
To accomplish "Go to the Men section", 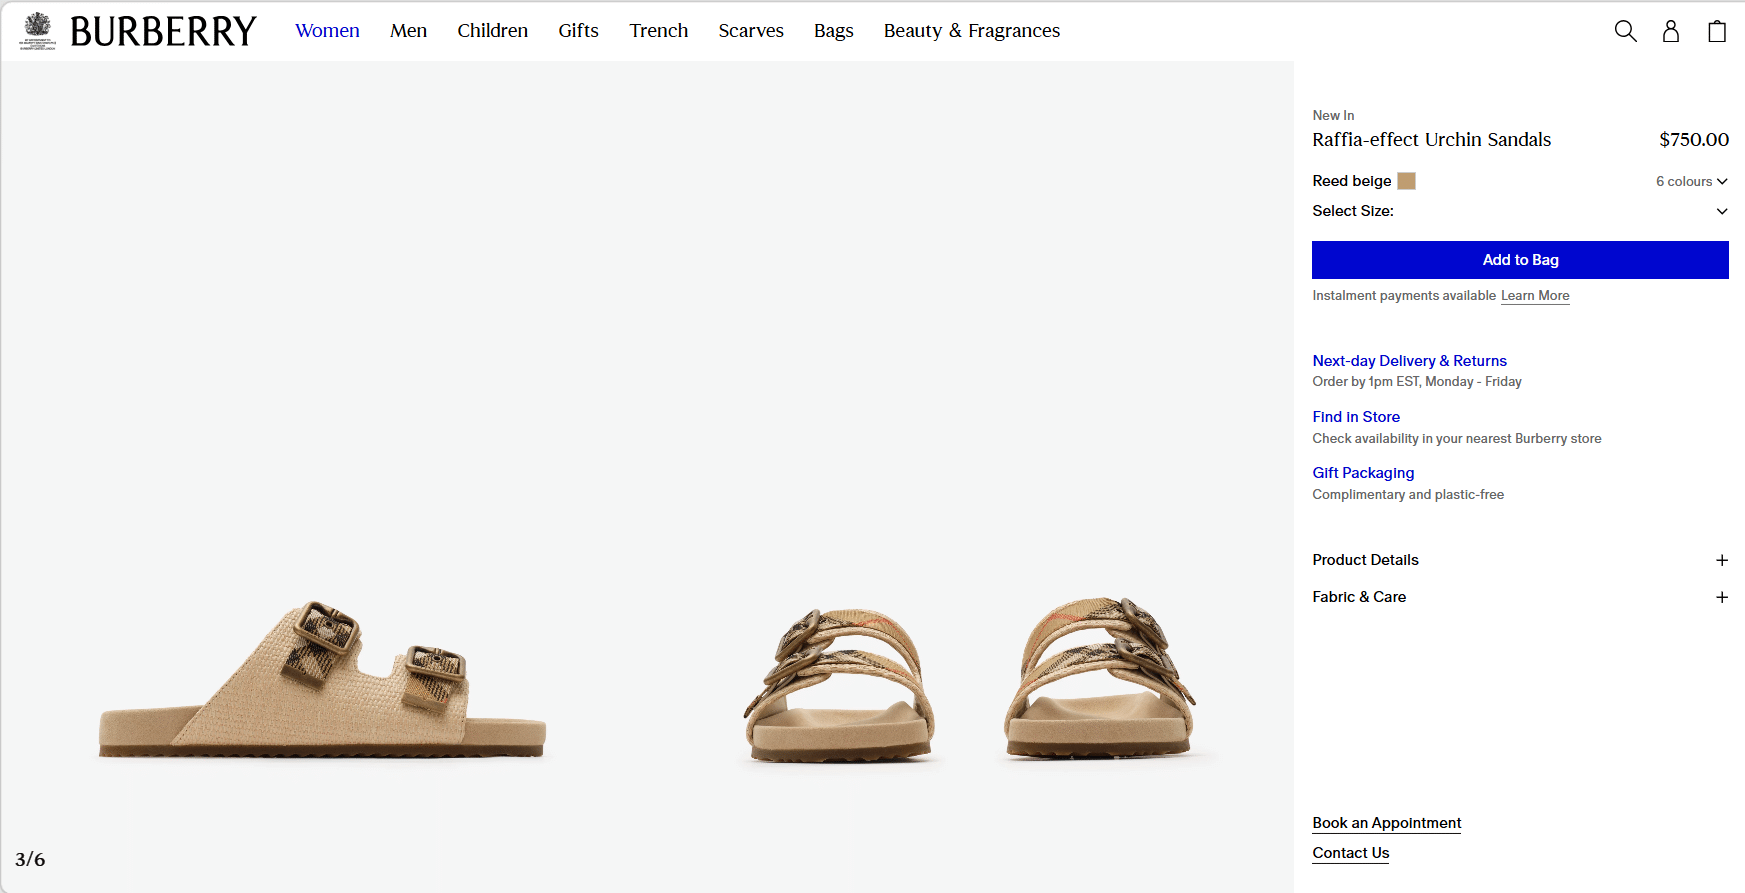I will 408,31.
